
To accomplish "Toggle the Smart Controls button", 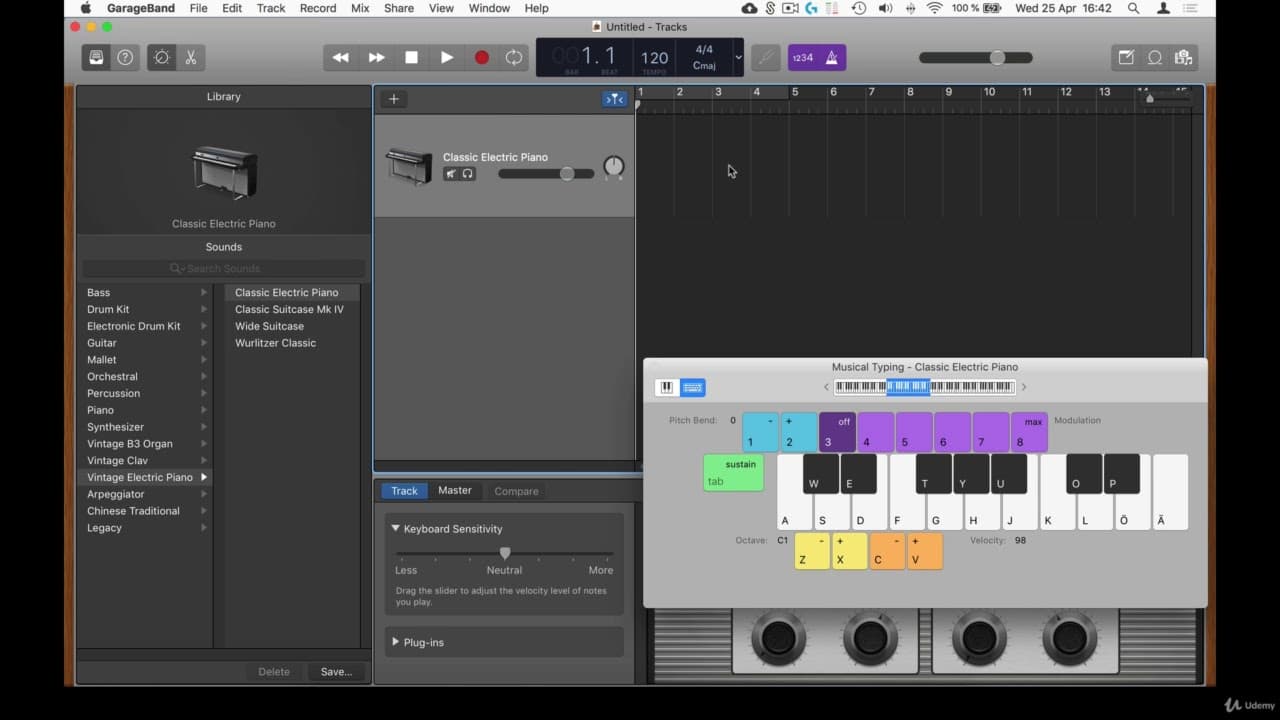I will 161,57.
